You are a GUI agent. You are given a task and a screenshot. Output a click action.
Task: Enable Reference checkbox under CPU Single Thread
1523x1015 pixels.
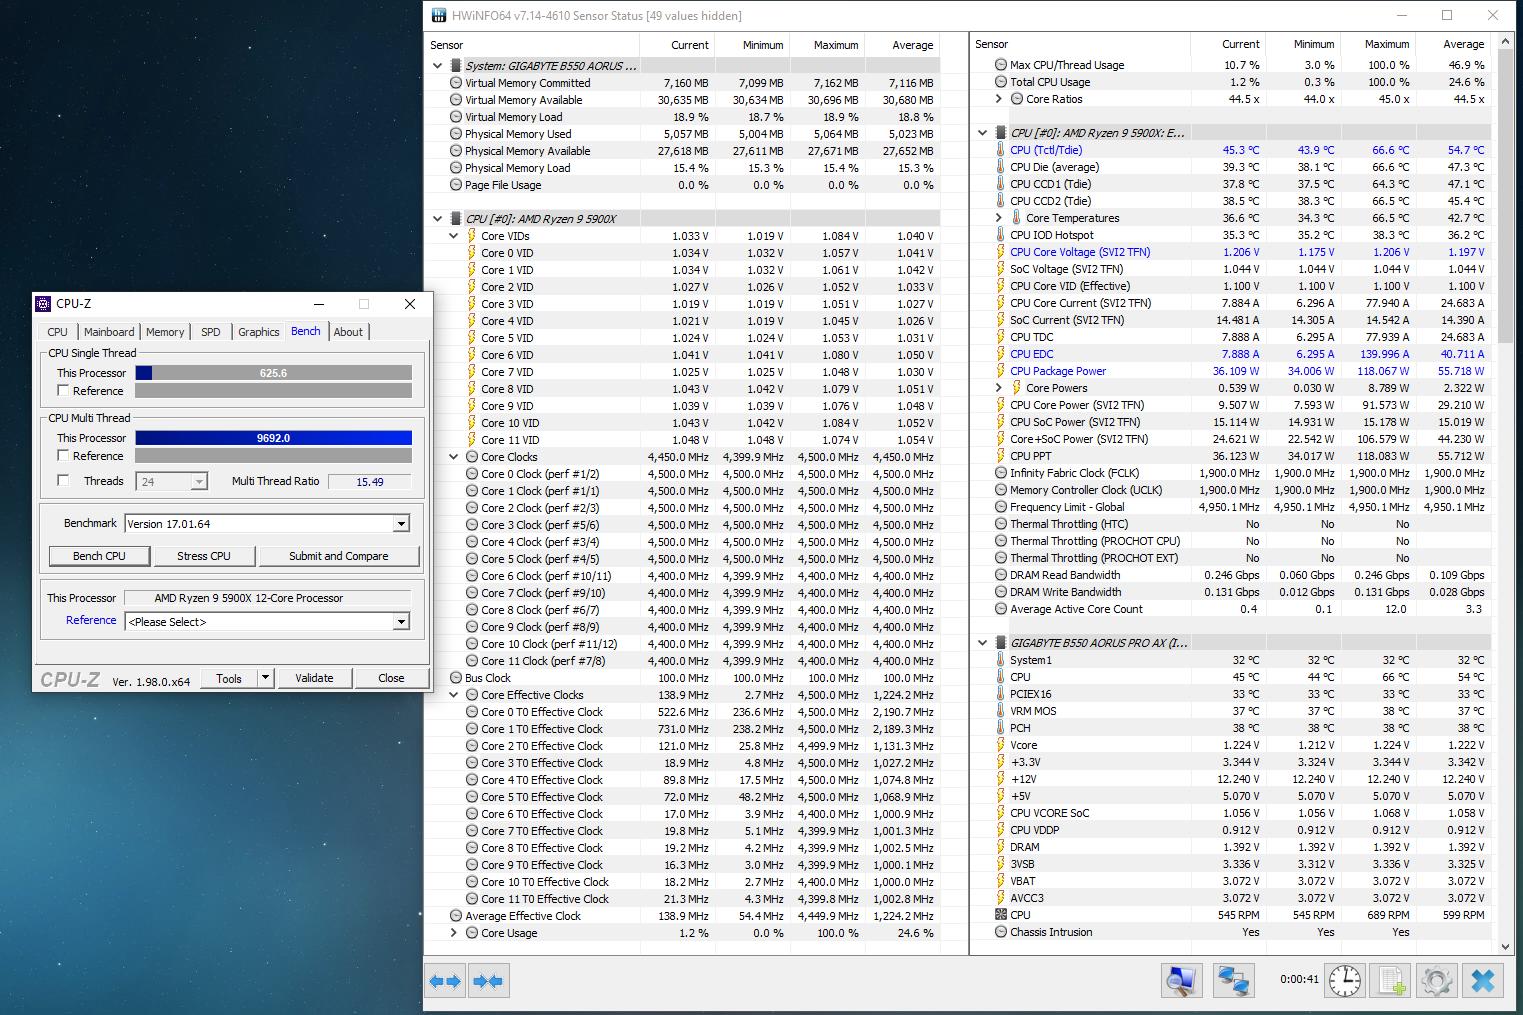click(64, 391)
